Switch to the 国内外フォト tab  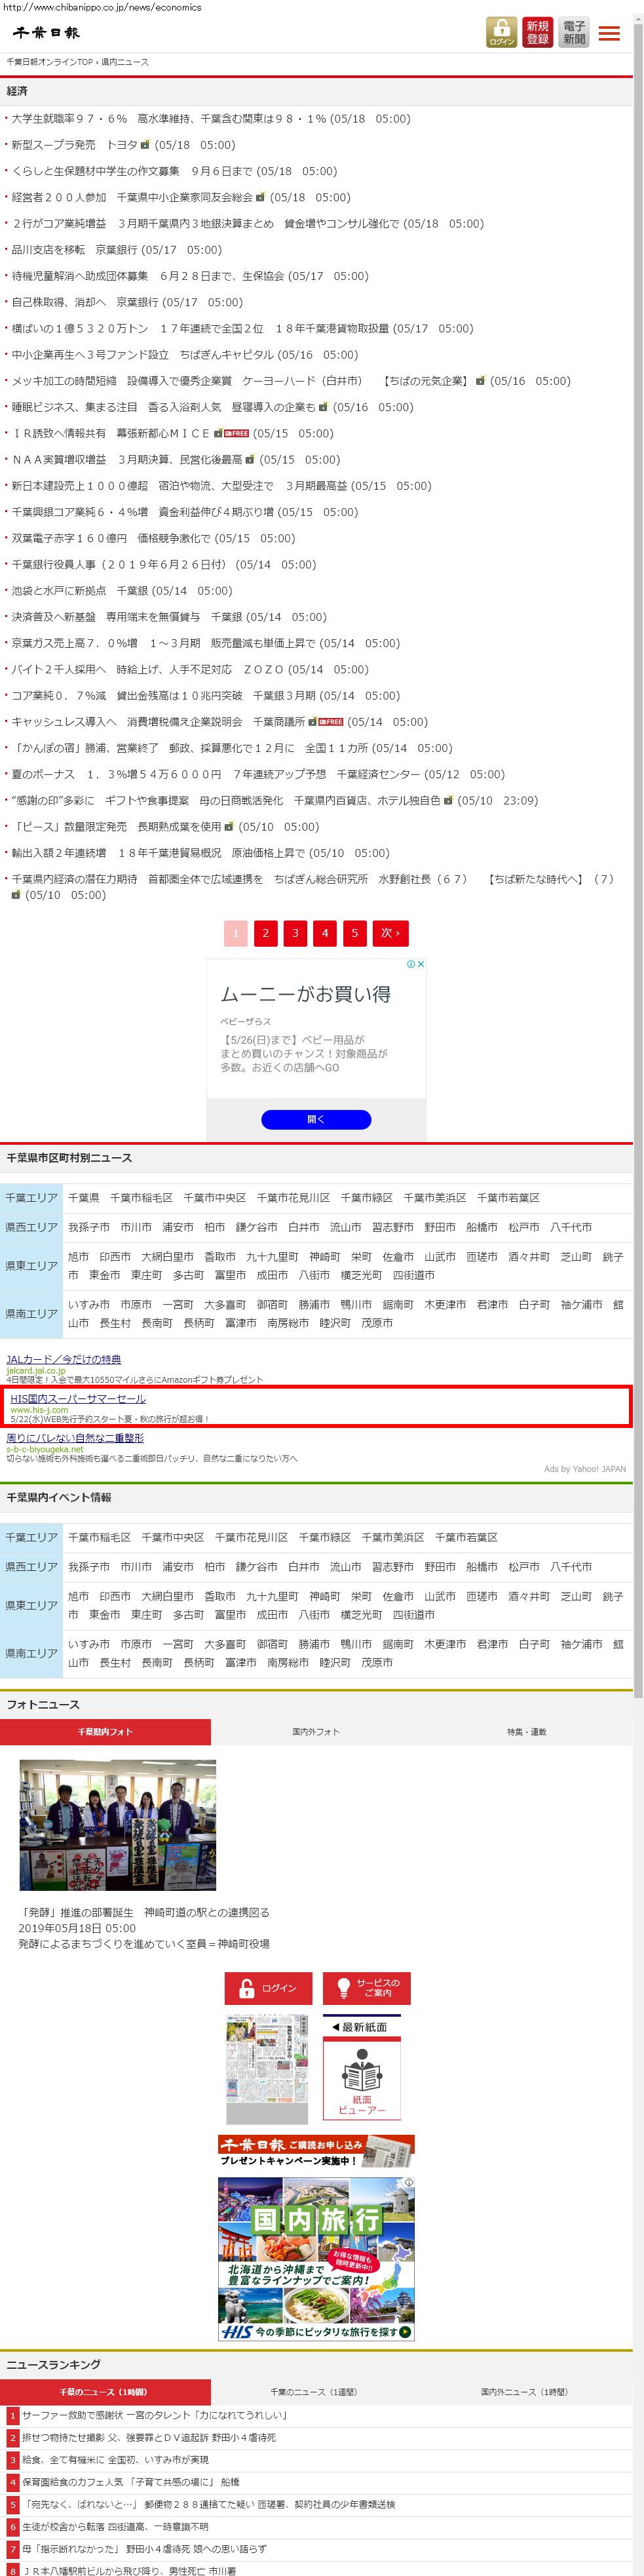(316, 1732)
